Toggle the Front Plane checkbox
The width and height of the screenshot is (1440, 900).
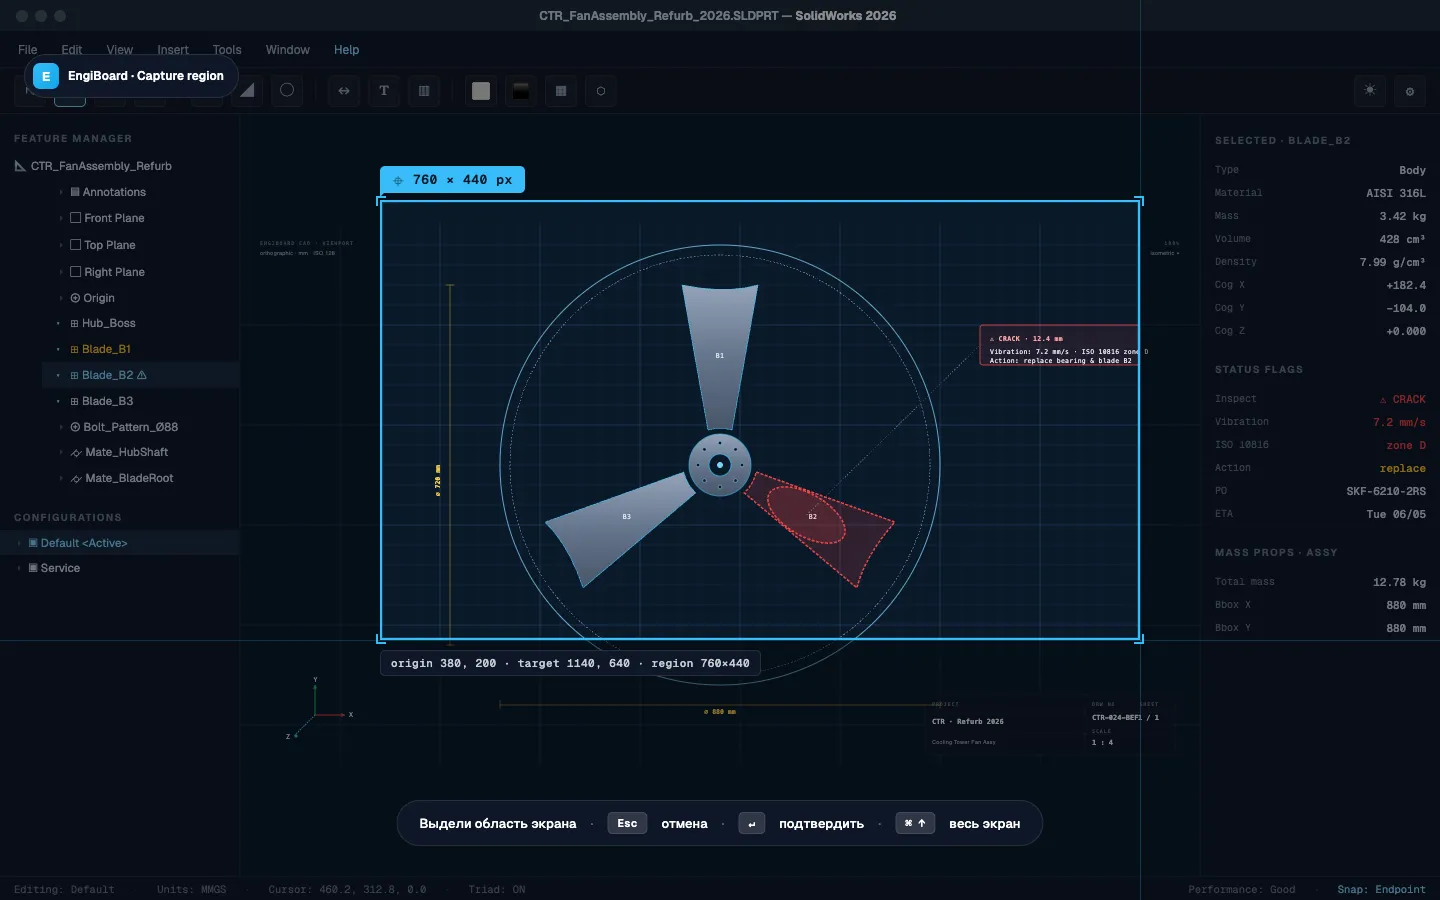(x=75, y=218)
